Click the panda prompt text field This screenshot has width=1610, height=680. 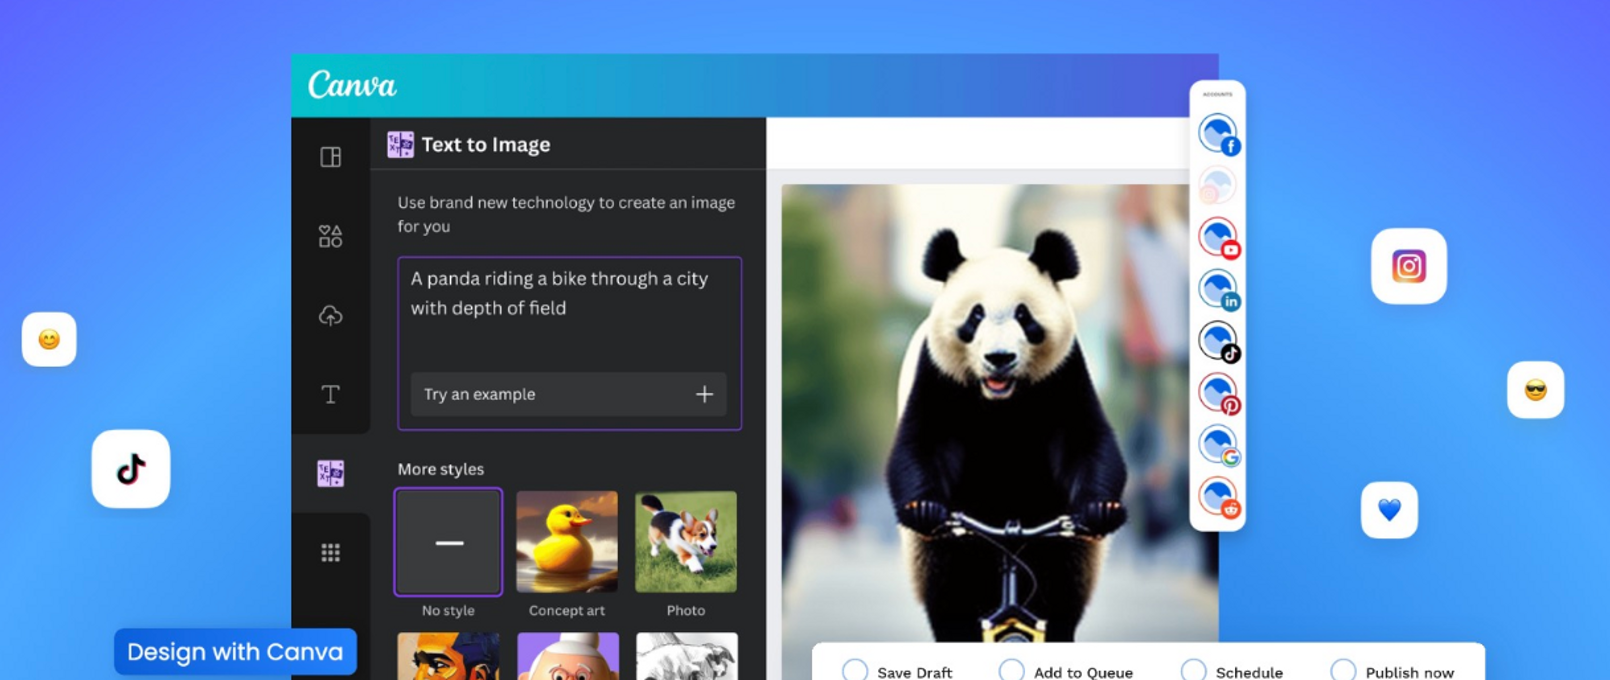click(570, 343)
